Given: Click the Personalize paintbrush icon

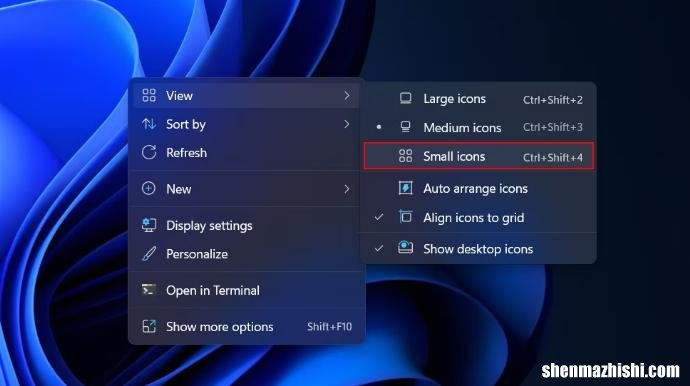Looking at the screenshot, I should tap(149, 254).
